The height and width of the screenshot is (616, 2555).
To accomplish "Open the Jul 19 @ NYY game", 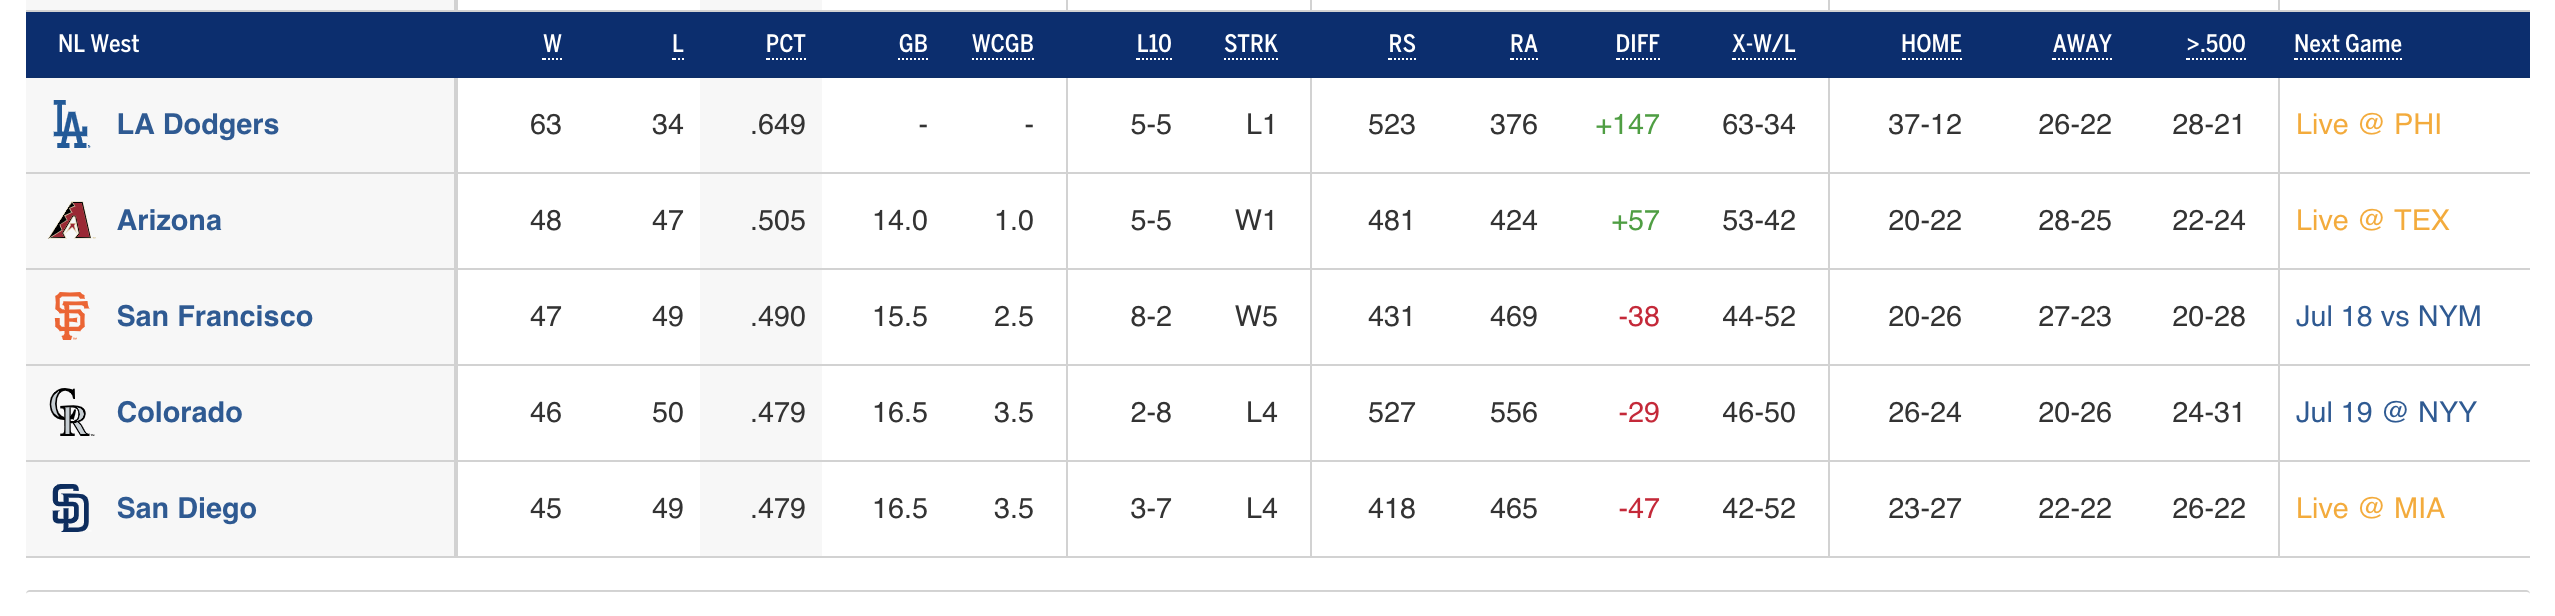I will (2385, 413).
